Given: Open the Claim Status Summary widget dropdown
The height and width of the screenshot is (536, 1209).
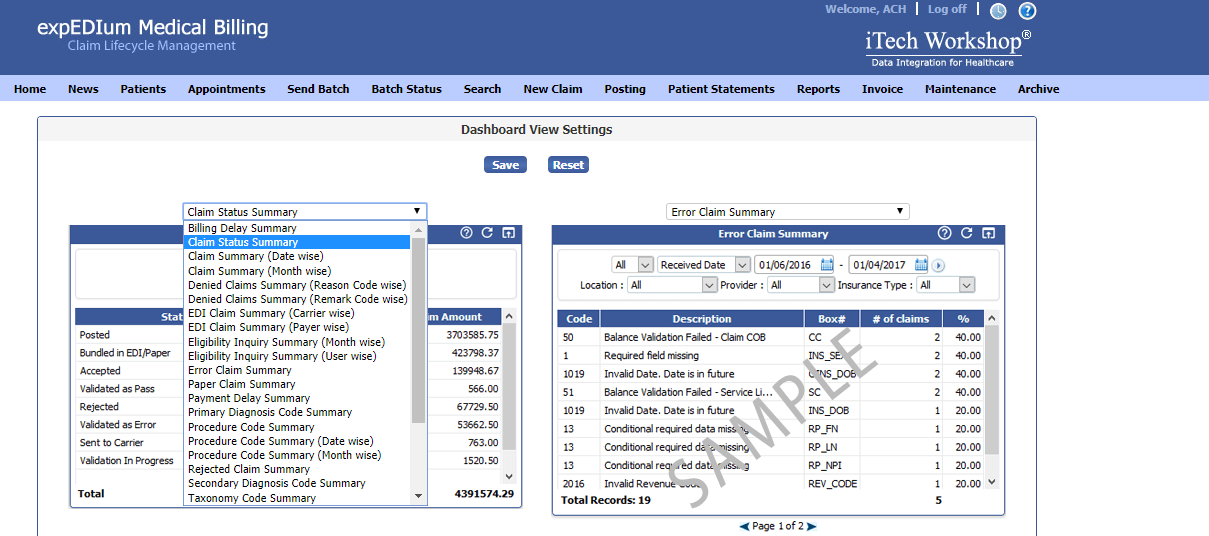Looking at the screenshot, I should coord(305,212).
